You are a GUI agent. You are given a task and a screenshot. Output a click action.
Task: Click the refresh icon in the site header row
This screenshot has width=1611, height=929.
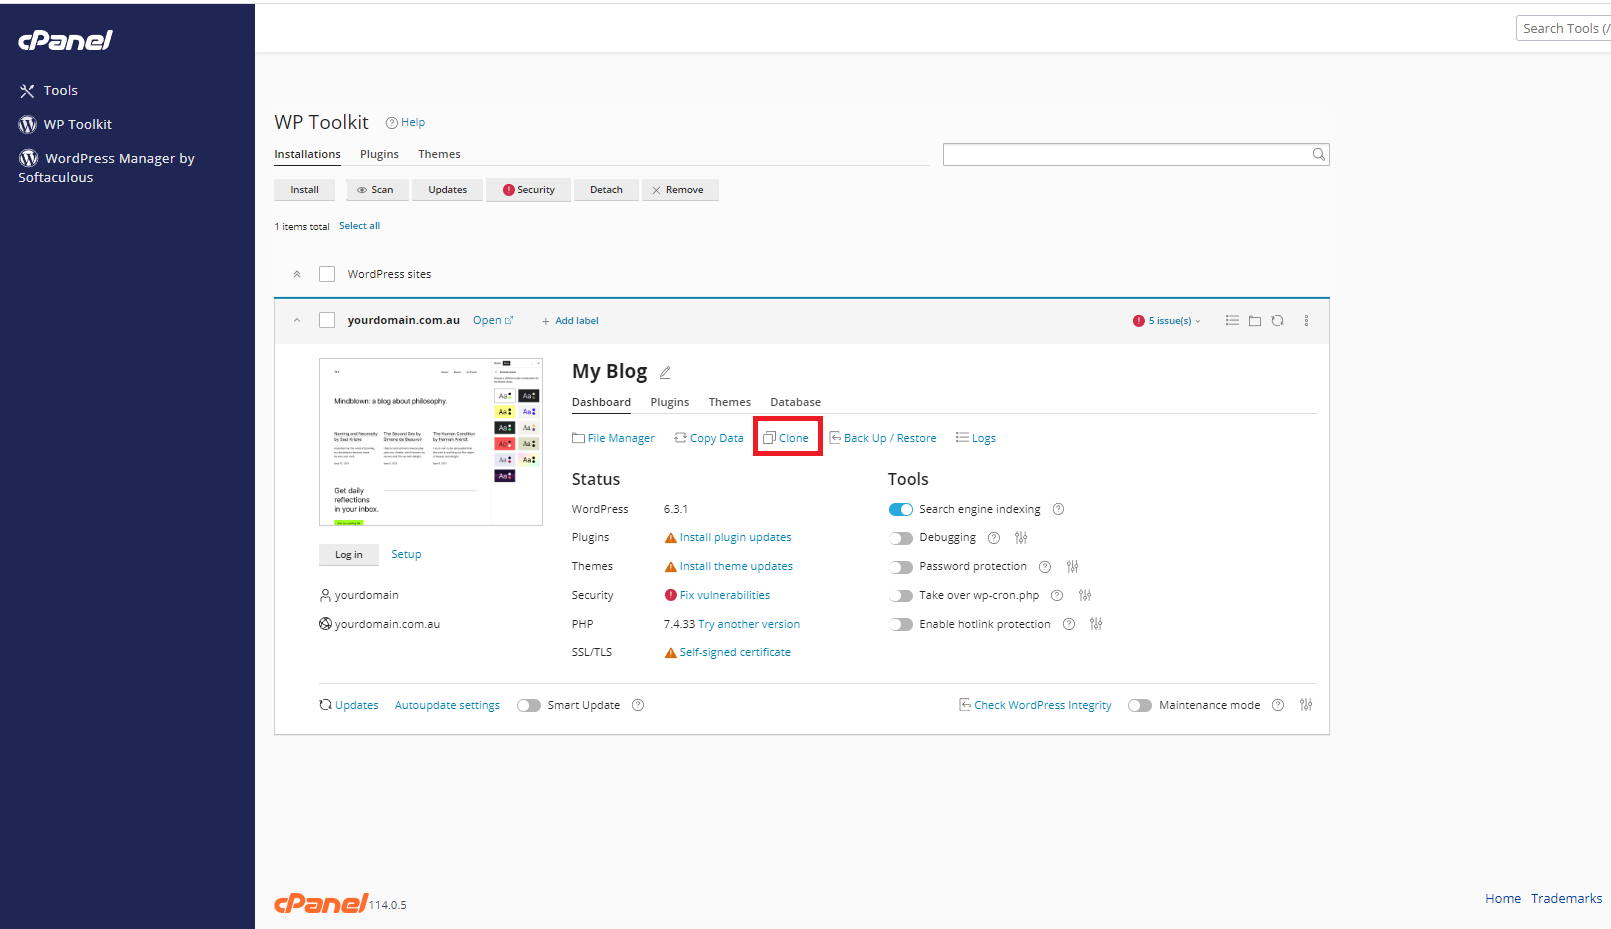(x=1278, y=321)
